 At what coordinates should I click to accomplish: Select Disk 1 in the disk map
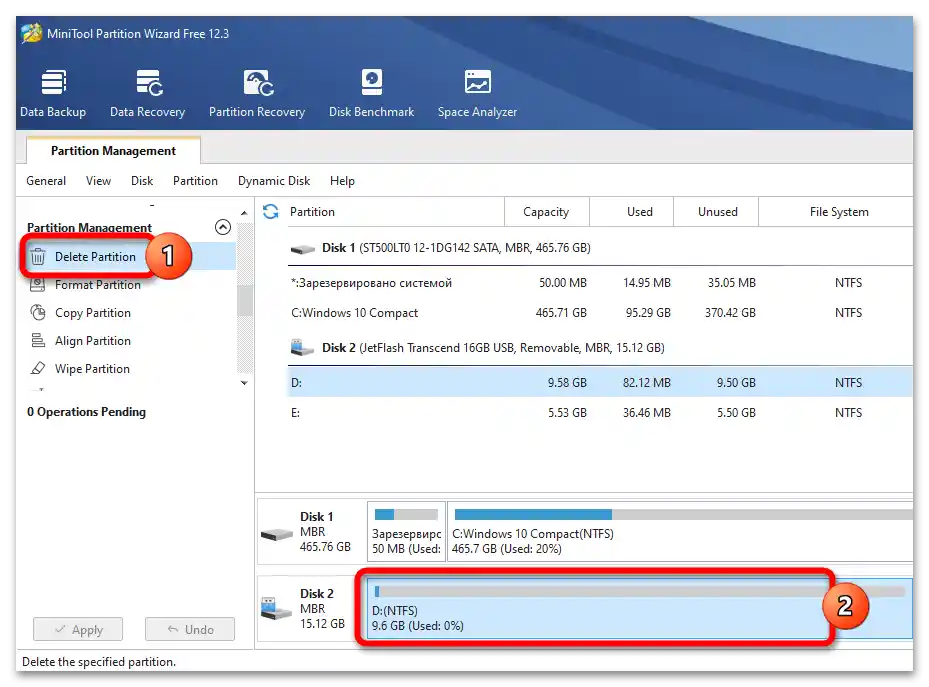[308, 532]
